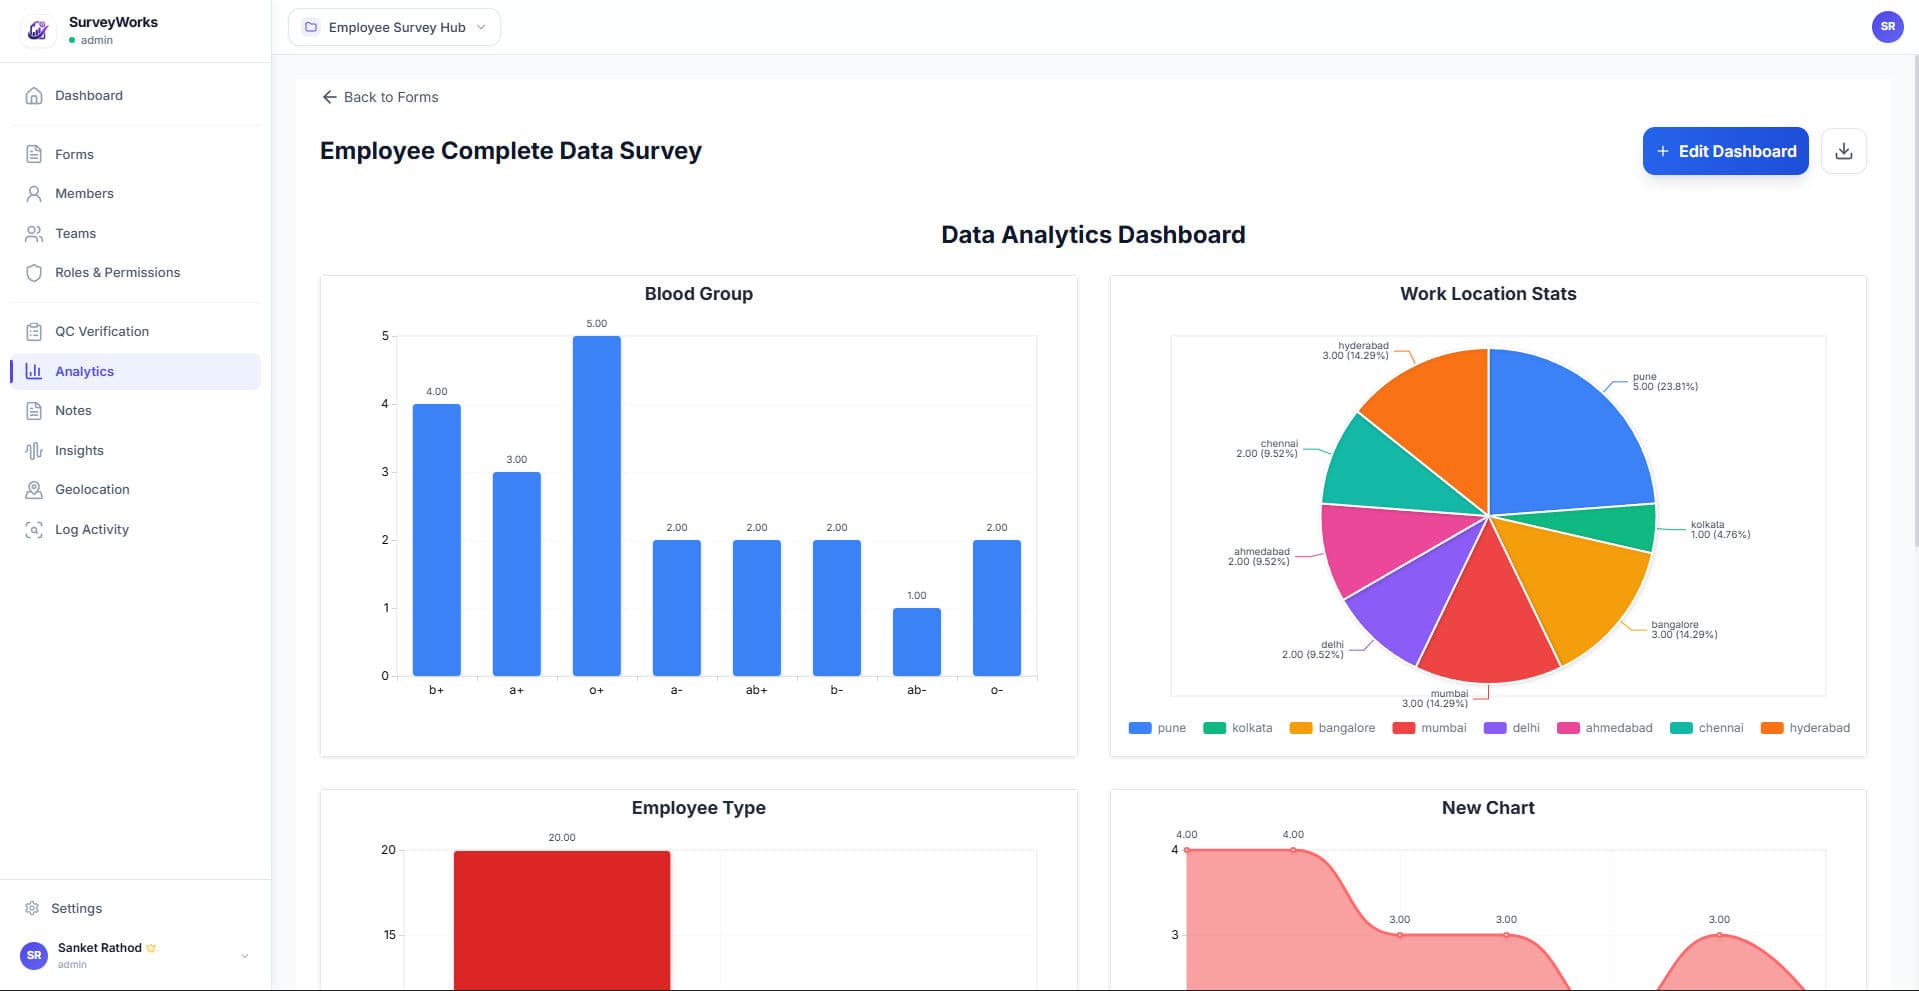The width and height of the screenshot is (1919, 991).
Task: Go to Dashboard in sidebar
Action: [x=135, y=96]
